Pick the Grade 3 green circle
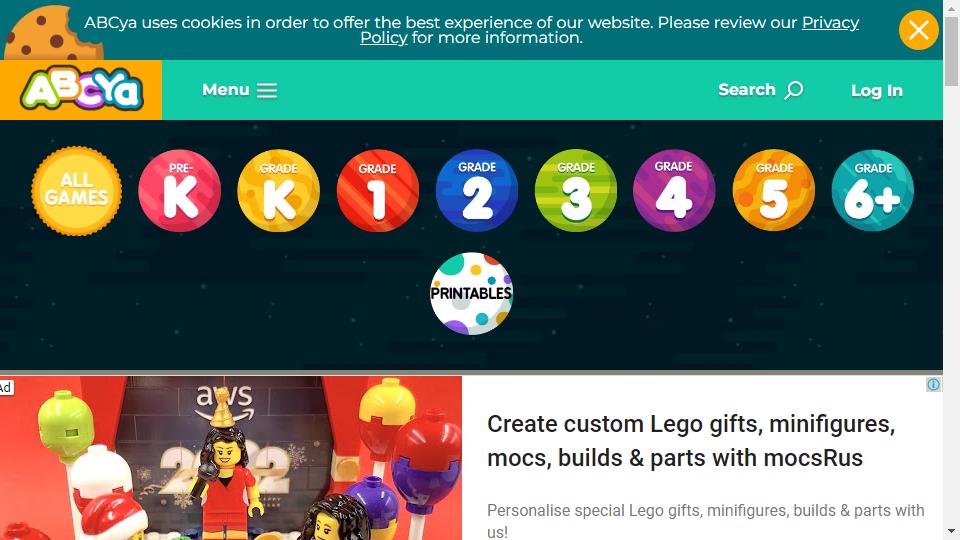The height and width of the screenshot is (540, 960). pos(576,190)
